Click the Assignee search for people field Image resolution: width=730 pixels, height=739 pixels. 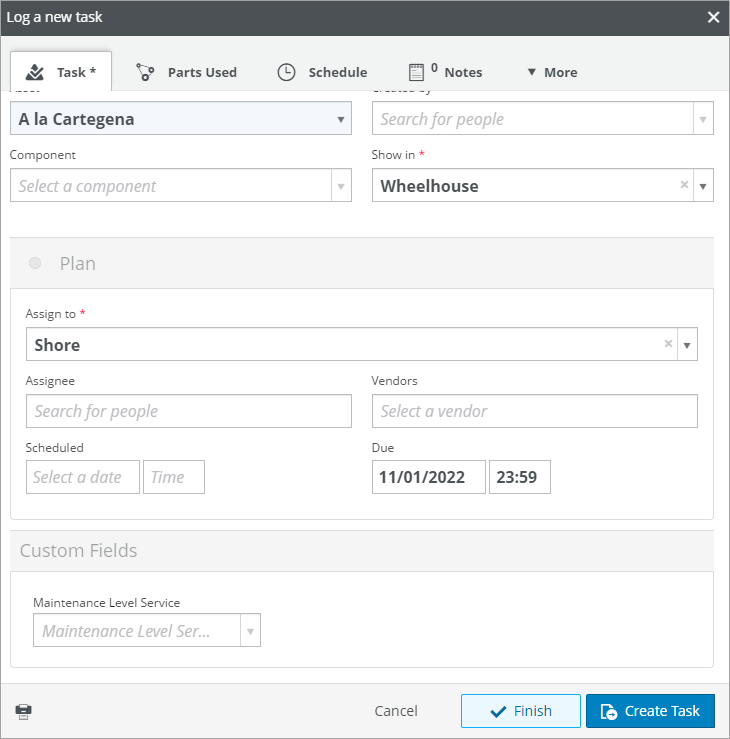[189, 411]
